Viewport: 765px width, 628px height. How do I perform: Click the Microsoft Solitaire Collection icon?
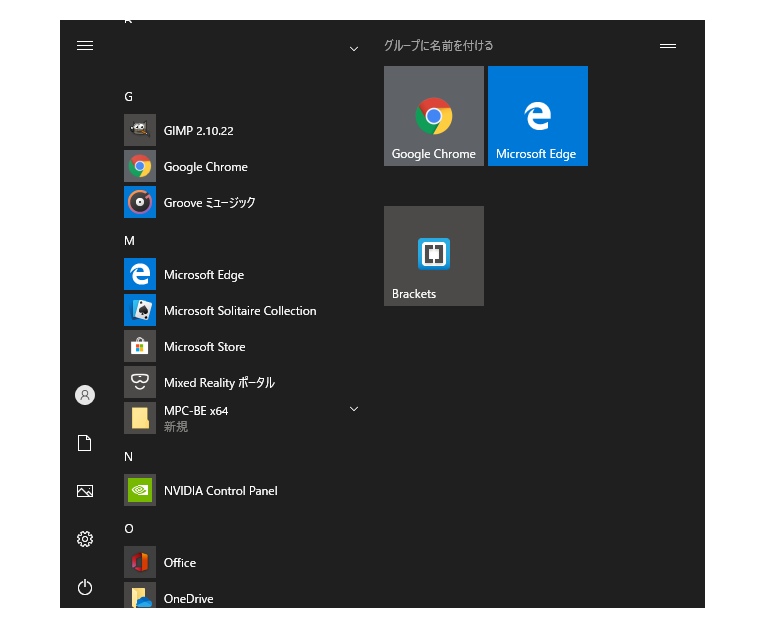pos(140,310)
